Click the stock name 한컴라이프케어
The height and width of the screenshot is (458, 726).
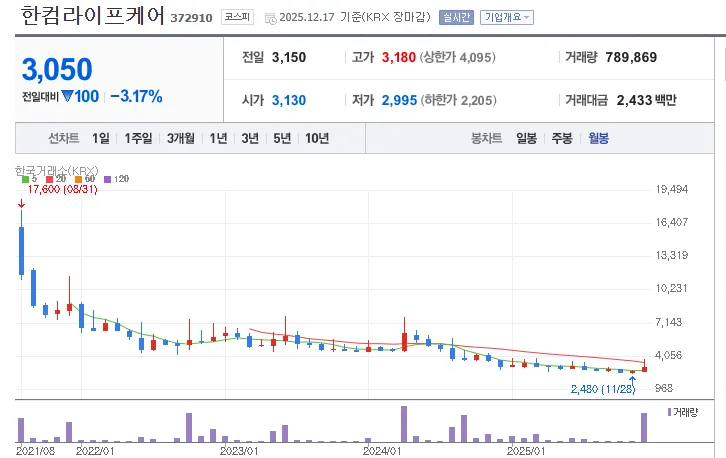click(93, 16)
